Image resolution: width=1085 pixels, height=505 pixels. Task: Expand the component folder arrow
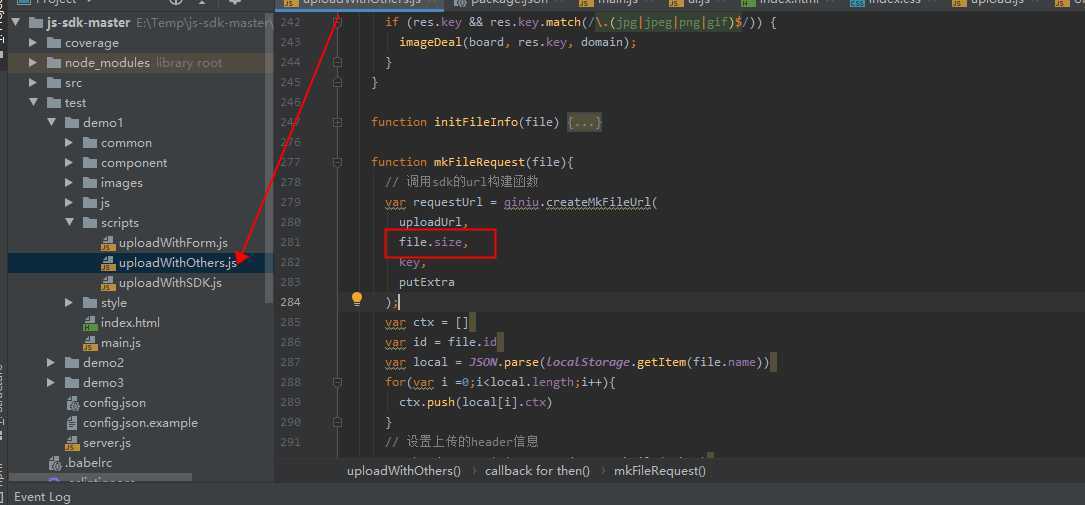(69, 163)
